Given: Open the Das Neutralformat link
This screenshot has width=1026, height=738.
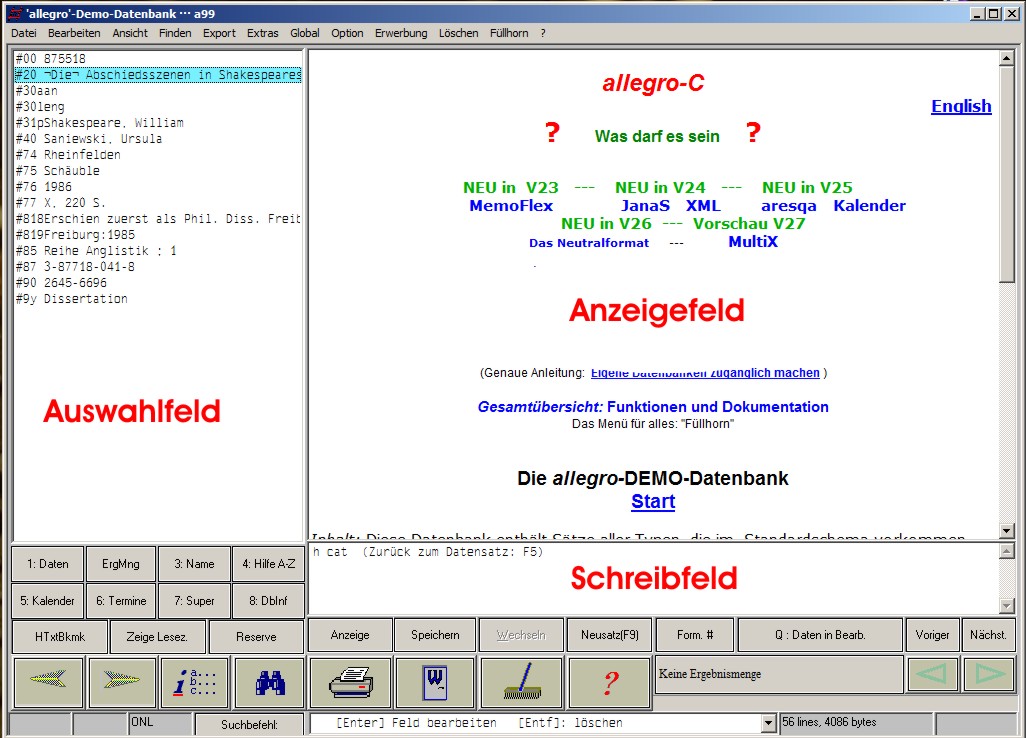Looking at the screenshot, I should coord(589,243).
